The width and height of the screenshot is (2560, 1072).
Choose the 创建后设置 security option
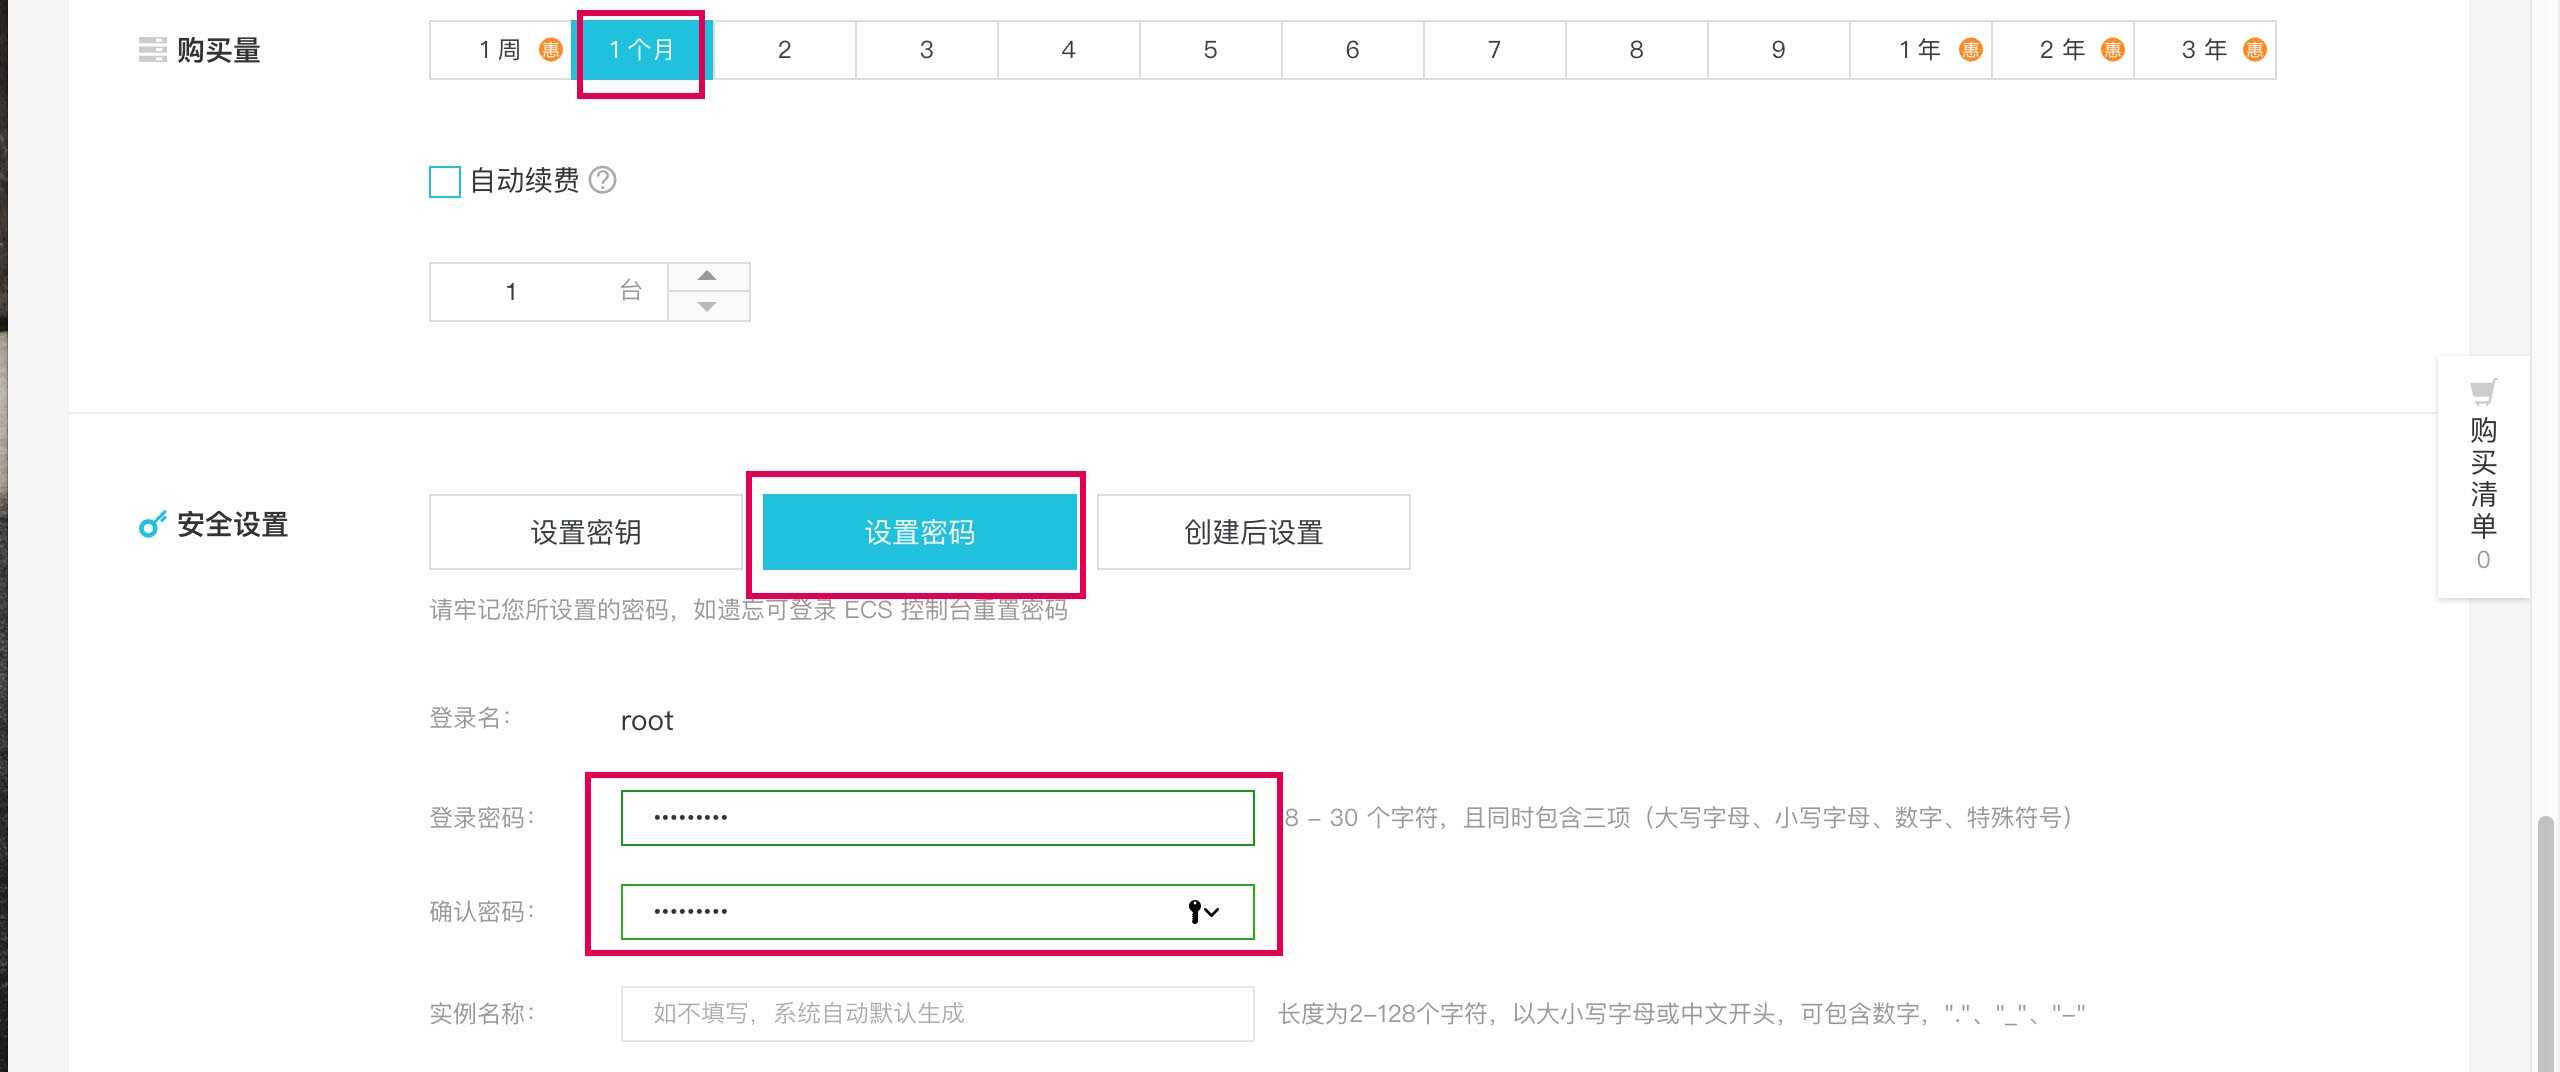click(x=1254, y=532)
